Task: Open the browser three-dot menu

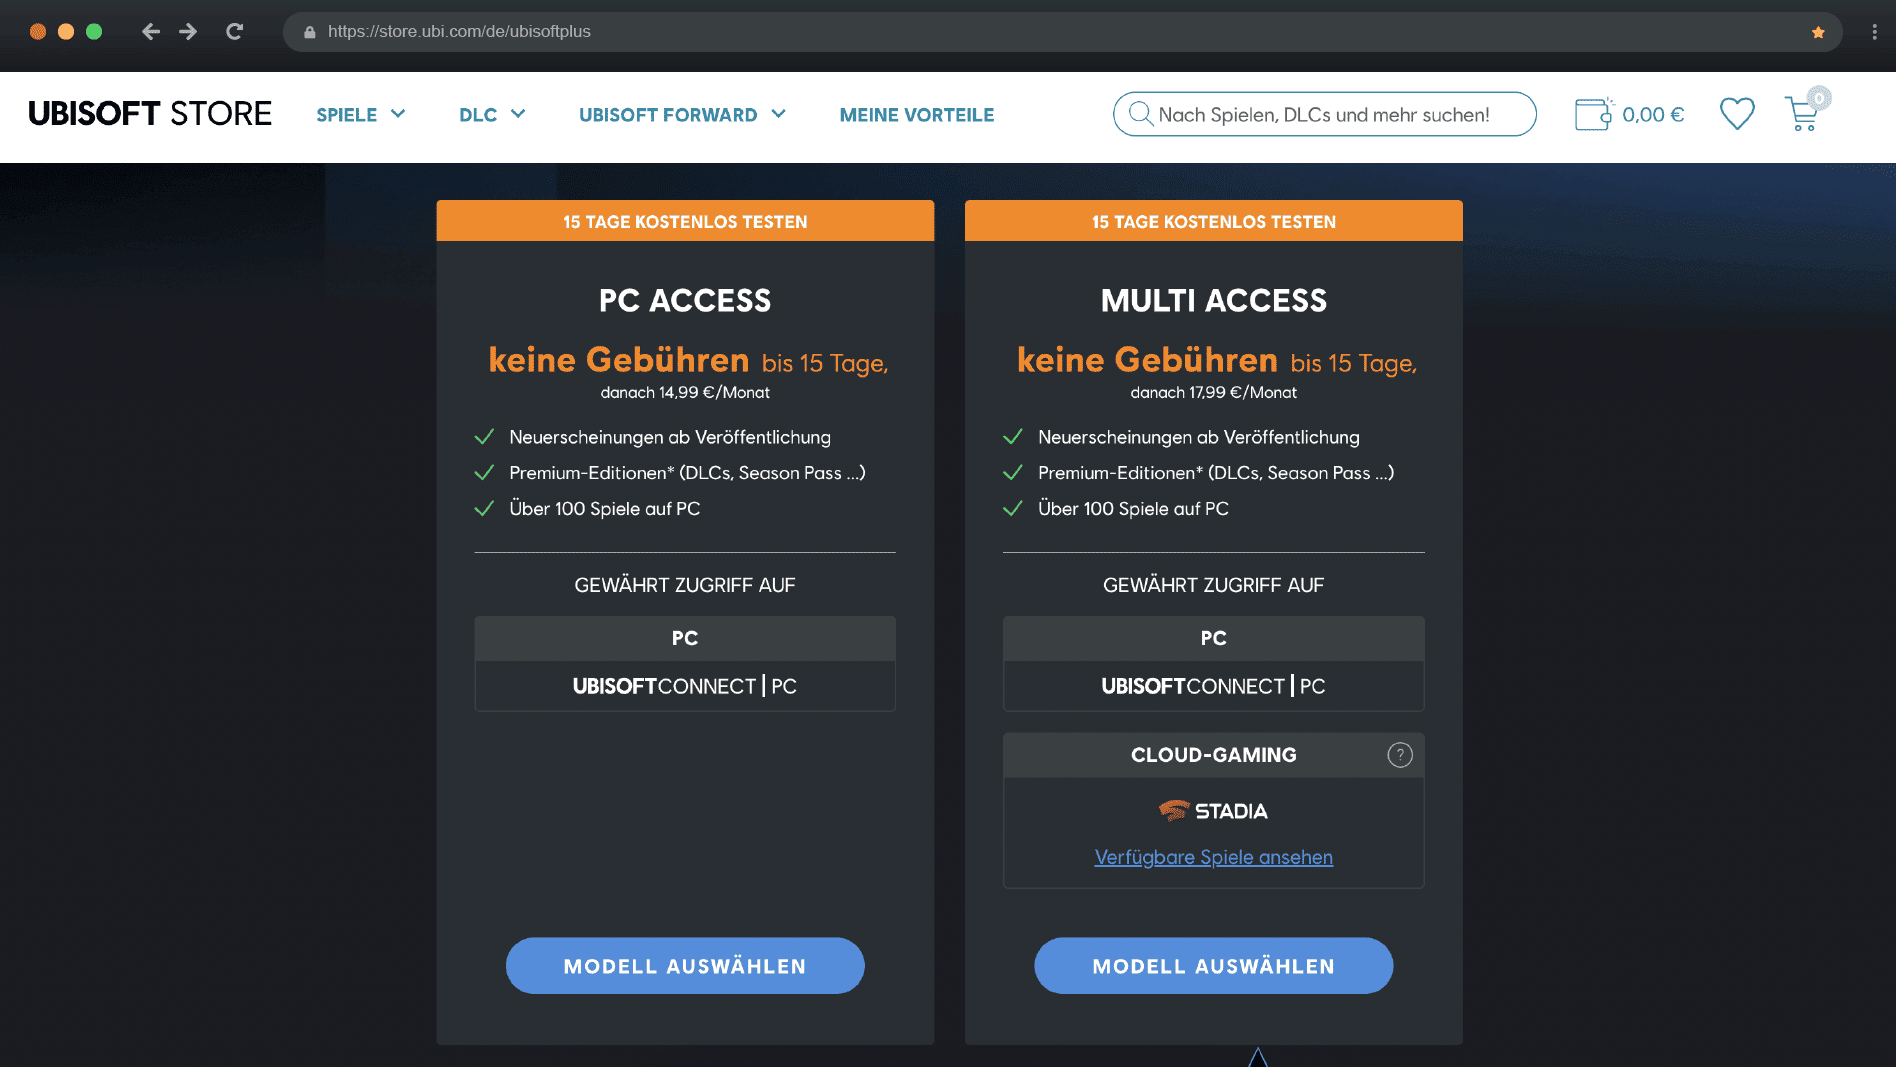Action: tap(1874, 32)
